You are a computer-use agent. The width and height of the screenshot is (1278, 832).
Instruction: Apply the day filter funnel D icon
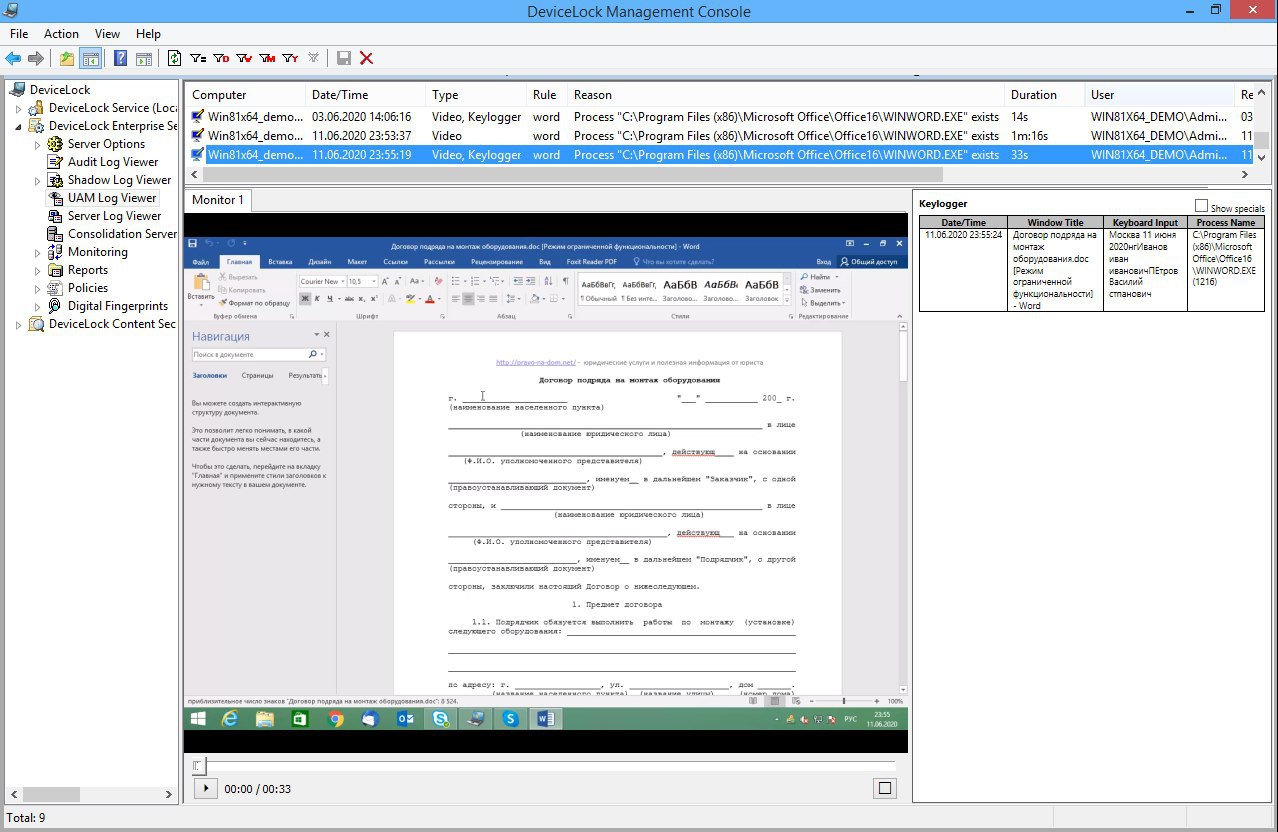(x=221, y=58)
